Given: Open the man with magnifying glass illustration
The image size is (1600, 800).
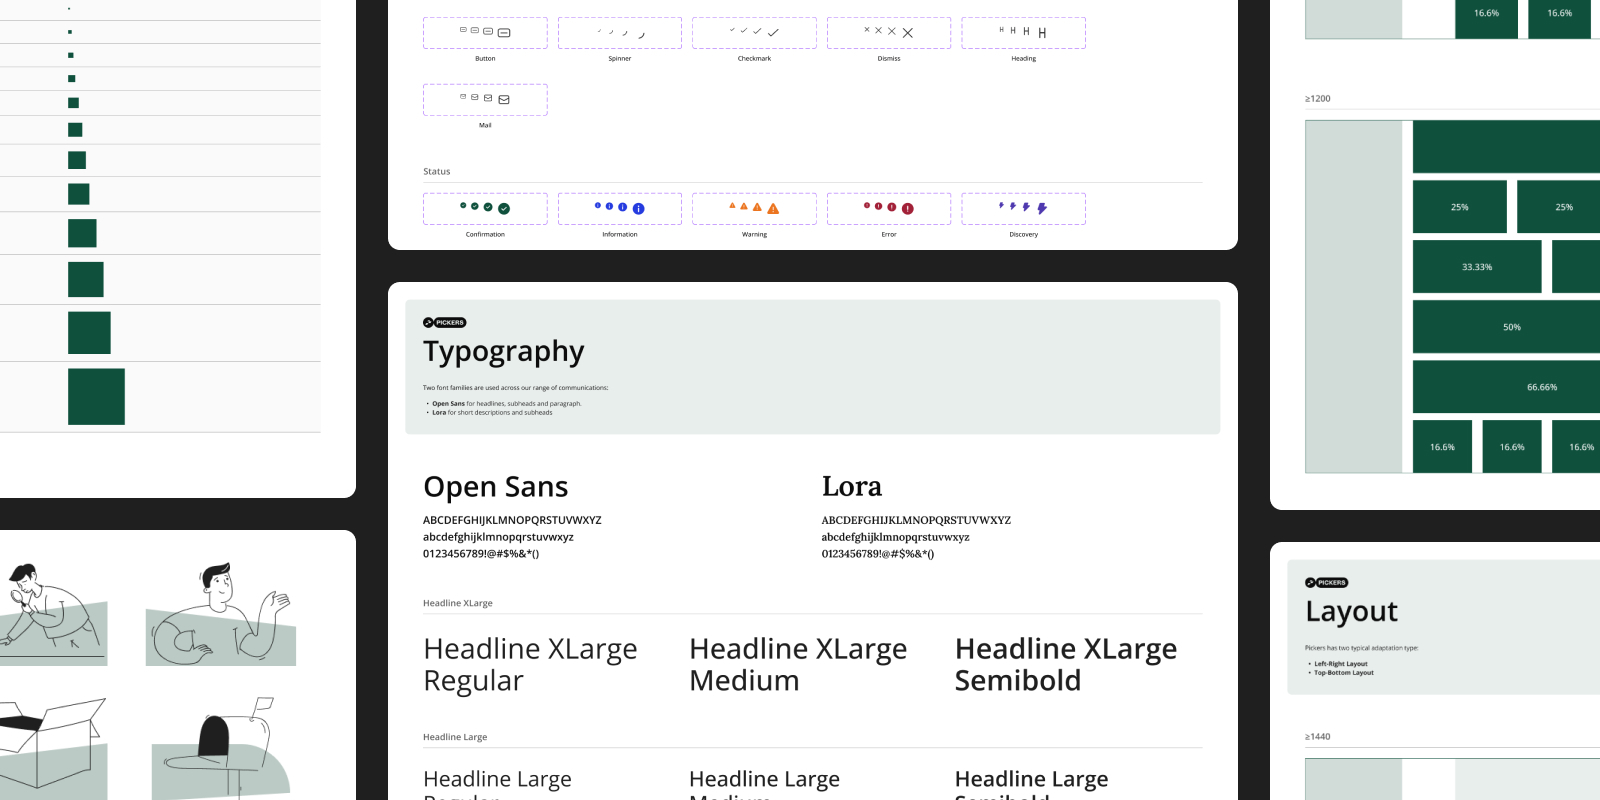Looking at the screenshot, I should point(52,614).
